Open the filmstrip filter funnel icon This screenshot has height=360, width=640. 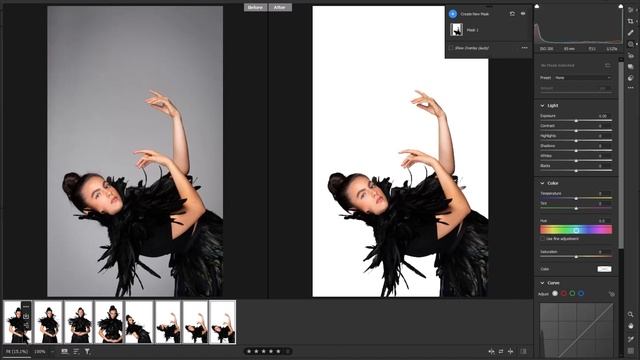(87, 351)
